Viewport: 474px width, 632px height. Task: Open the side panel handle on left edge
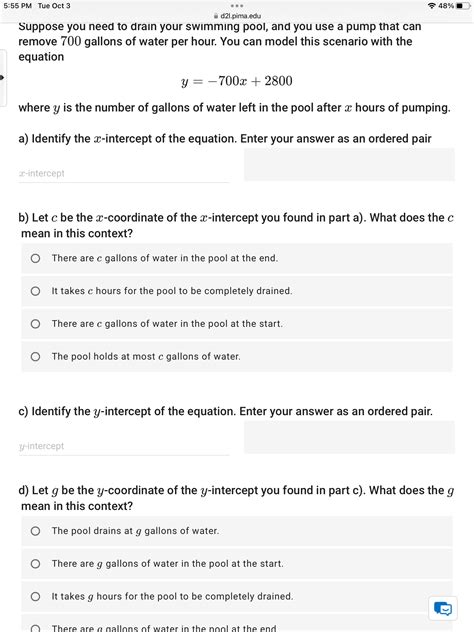click(3, 77)
